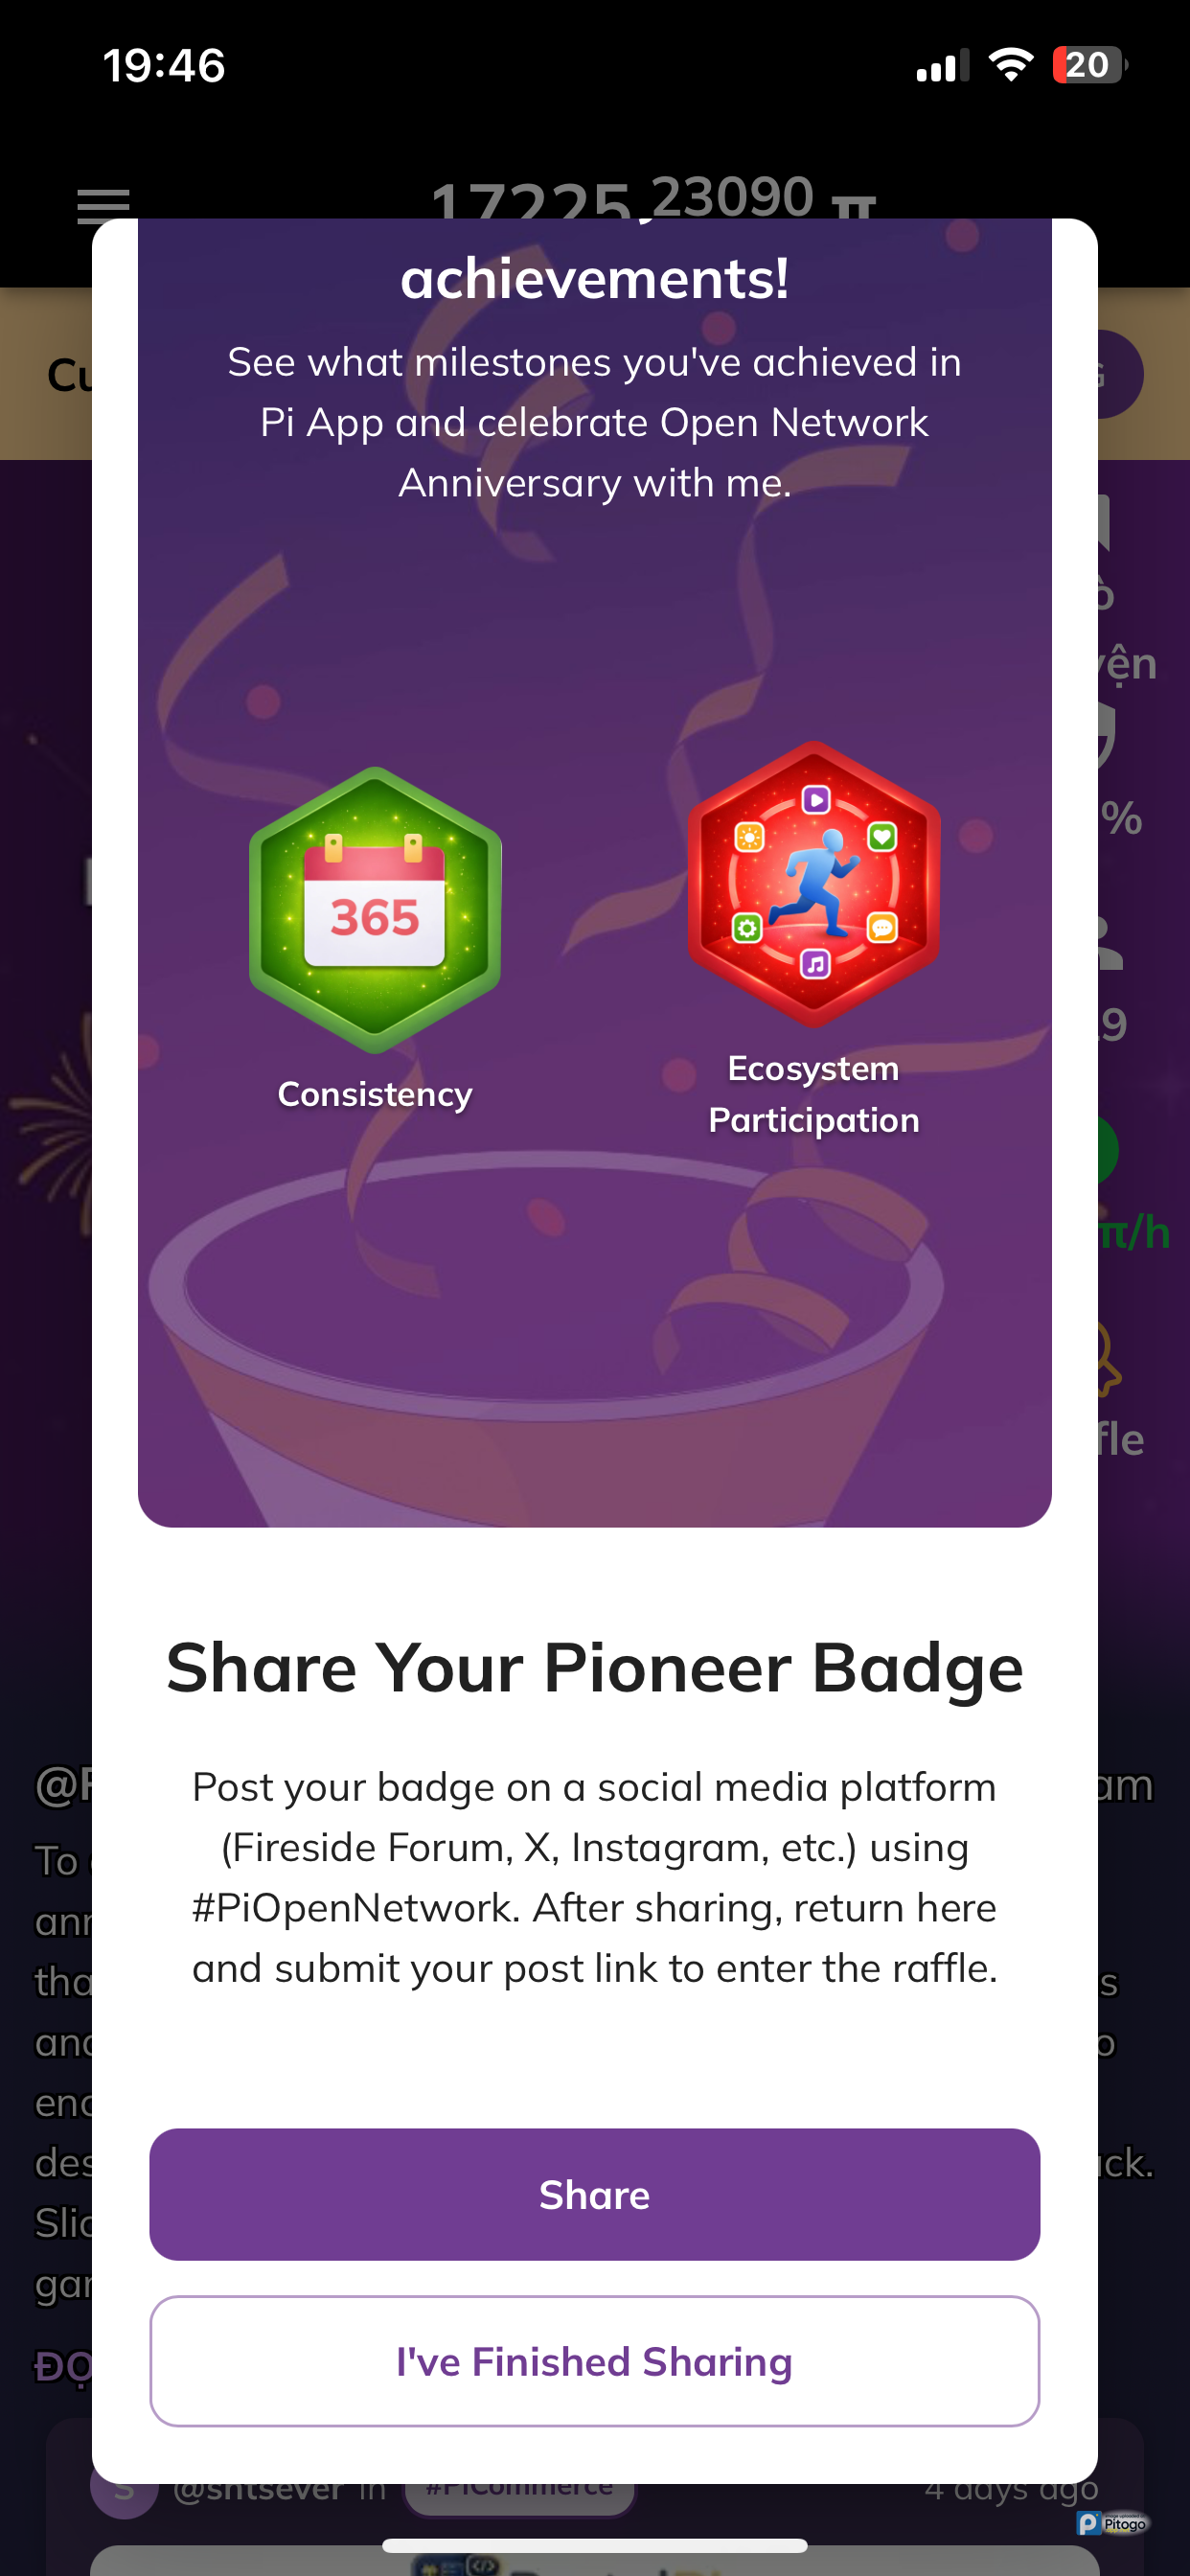Tap the battery indicator showing 20
The image size is (1190, 2576).
tap(1090, 65)
